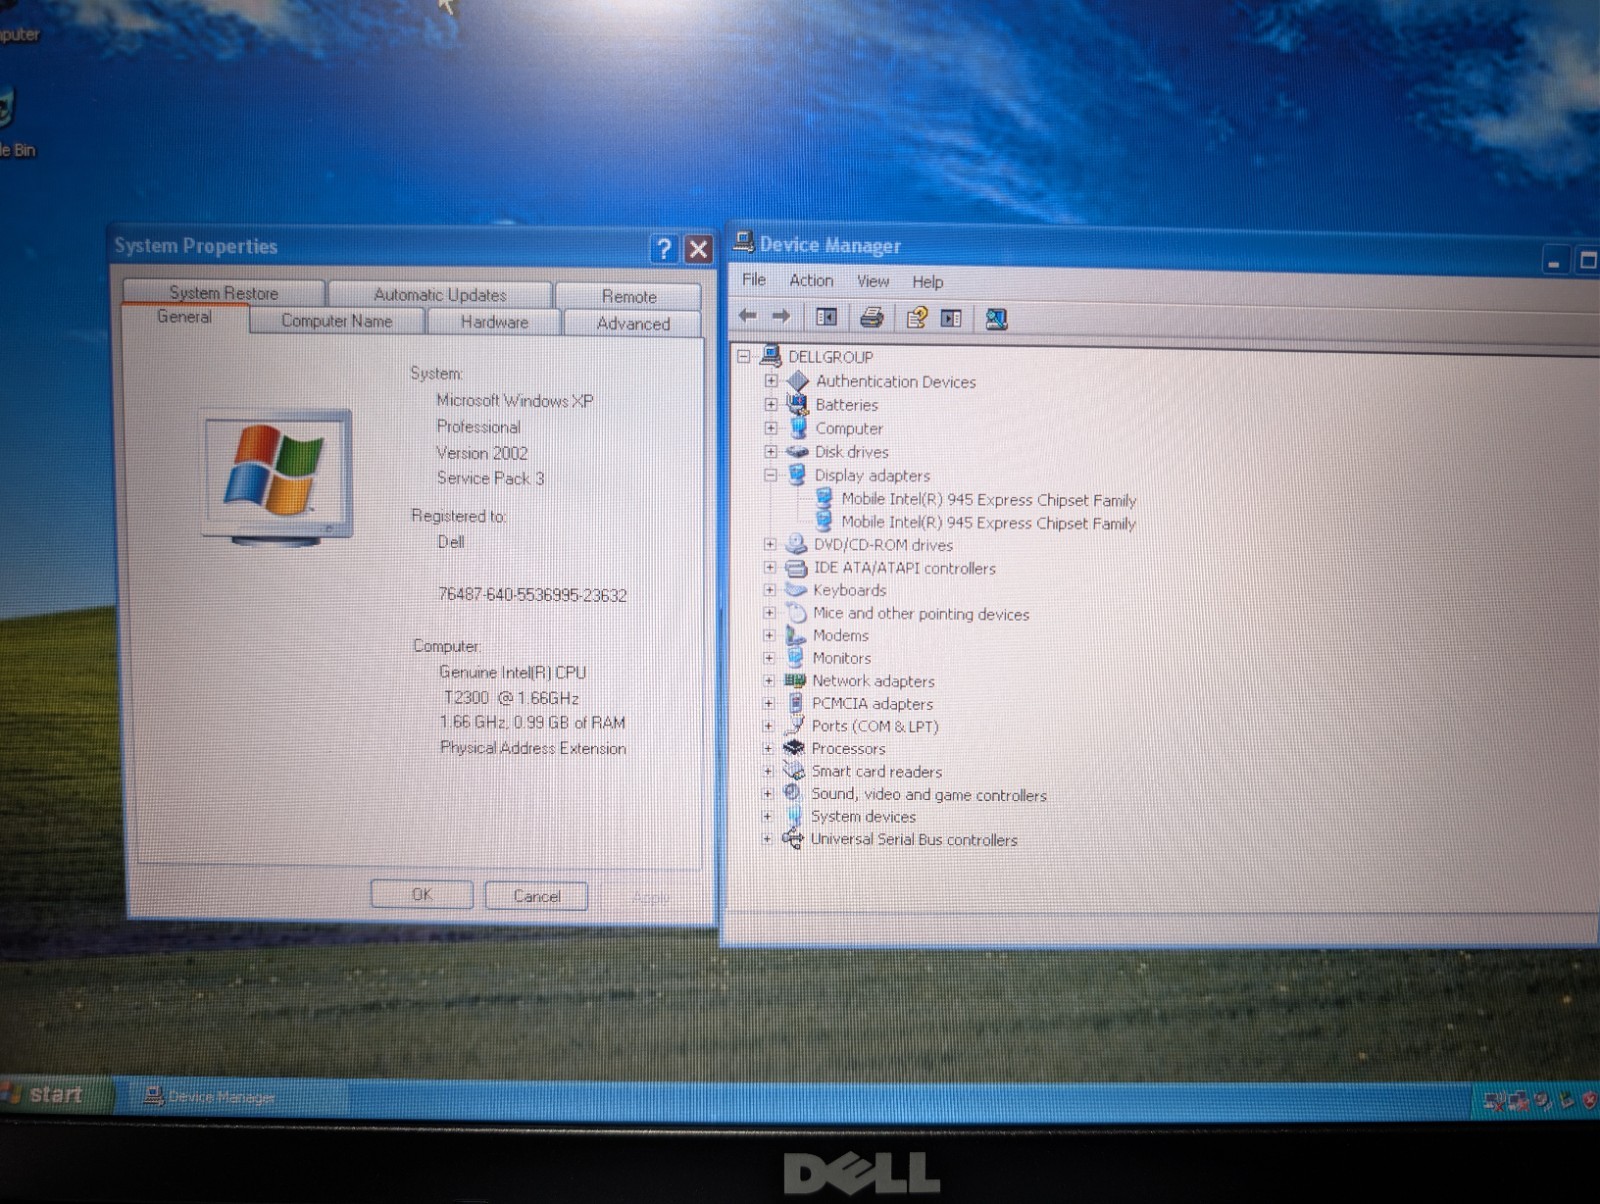Collapse the DELLGROUP root node
The image size is (1600, 1204).
(744, 356)
